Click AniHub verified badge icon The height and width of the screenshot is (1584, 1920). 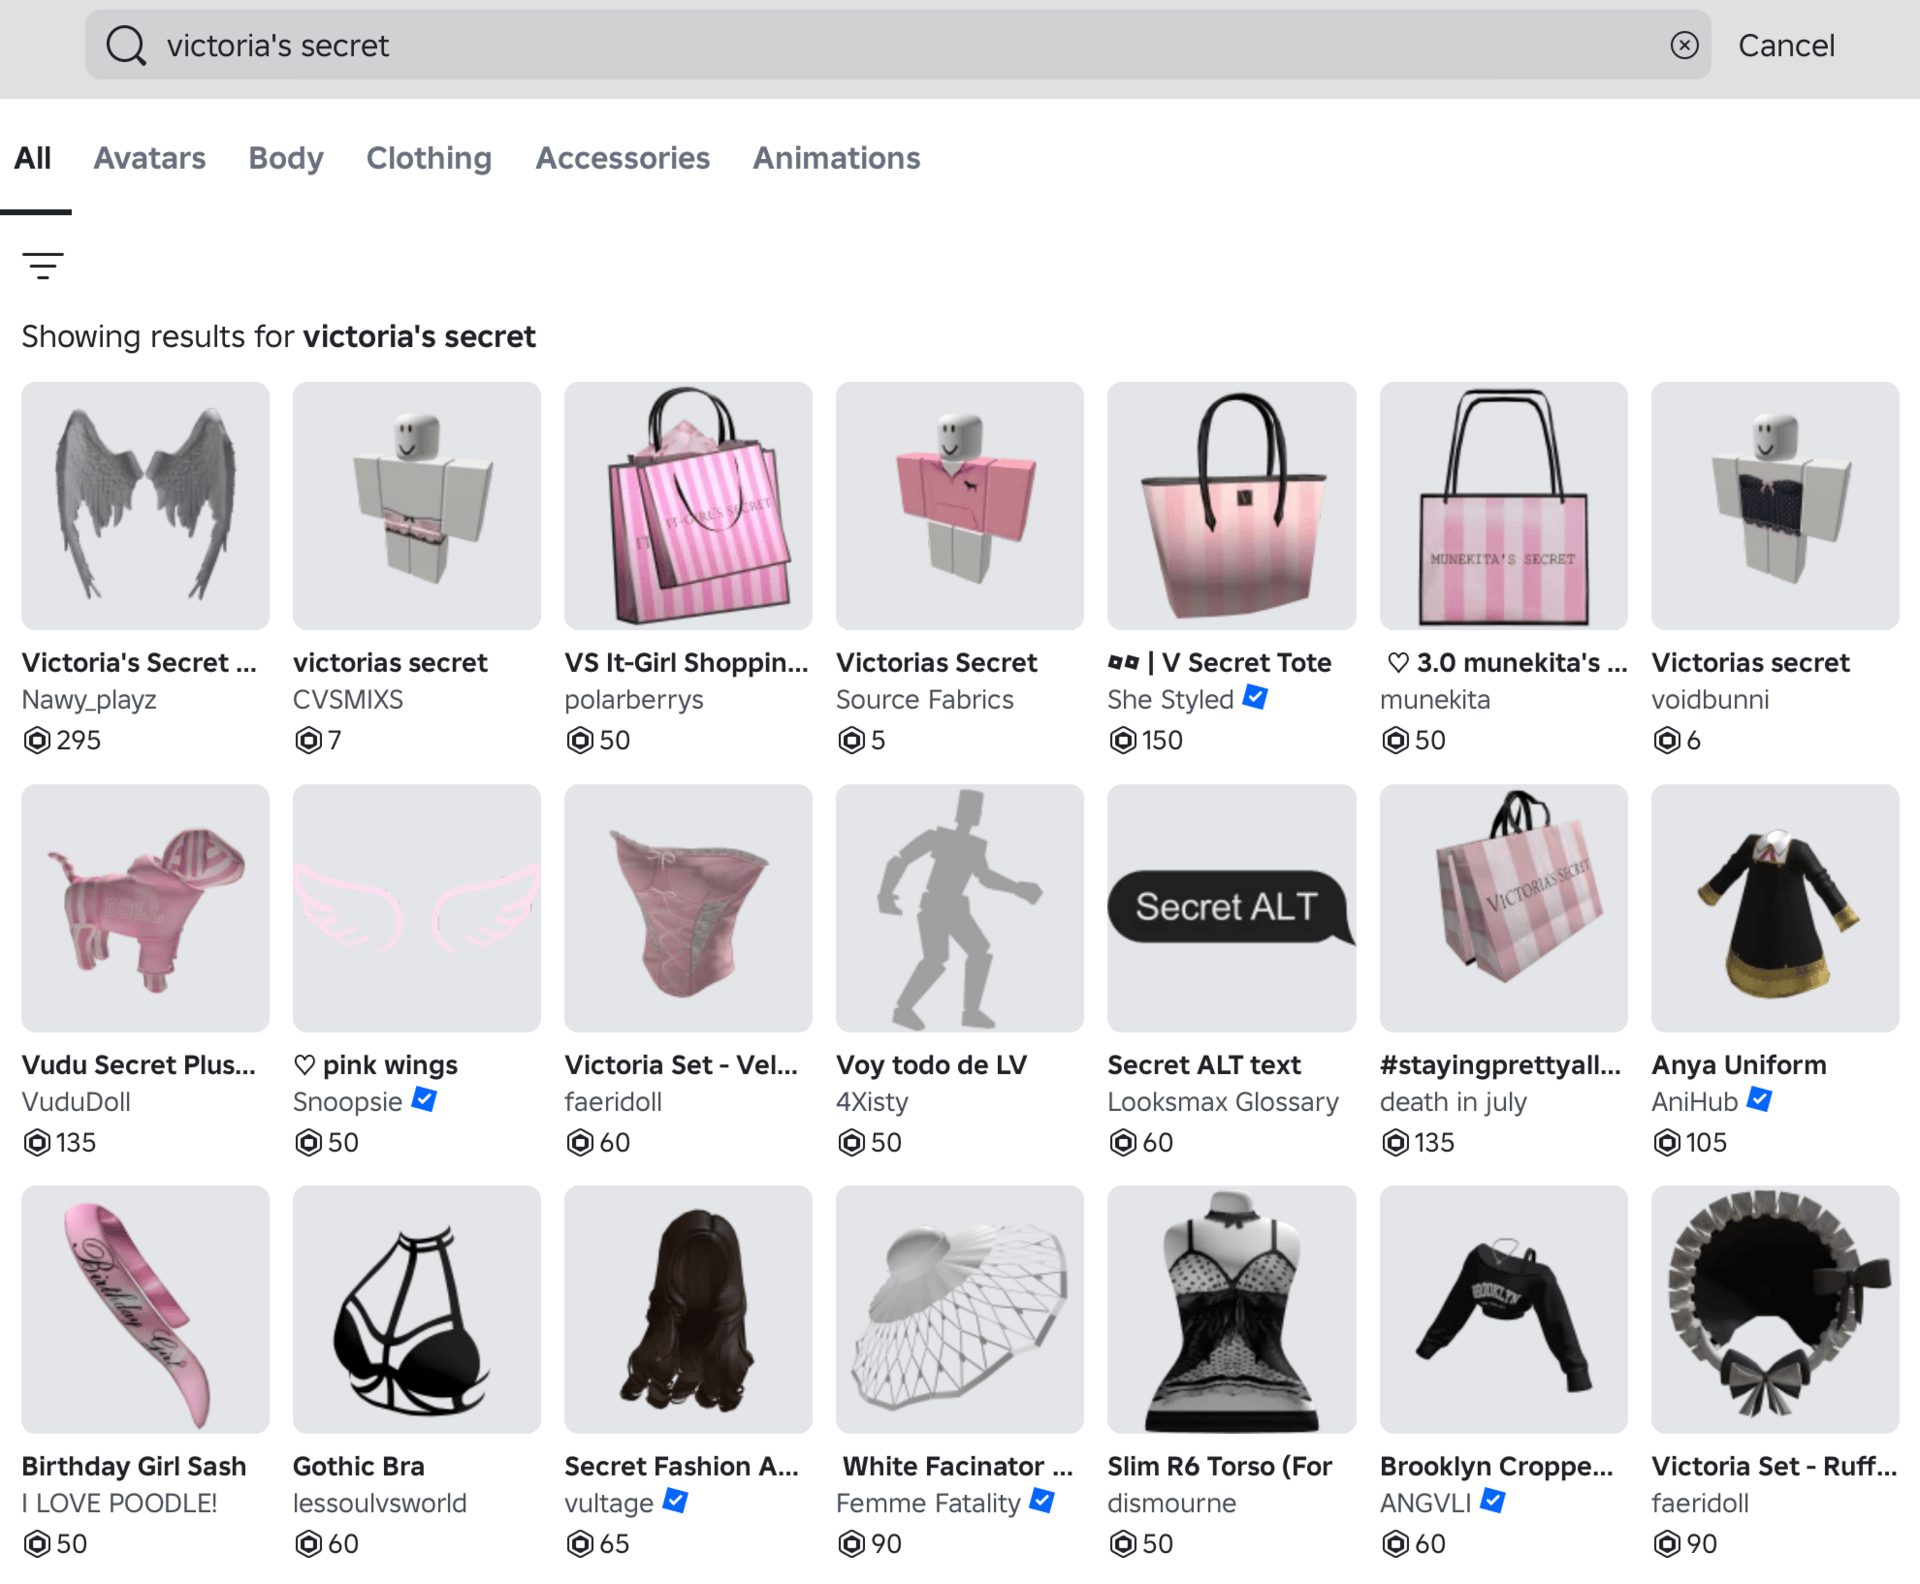tap(1759, 1100)
